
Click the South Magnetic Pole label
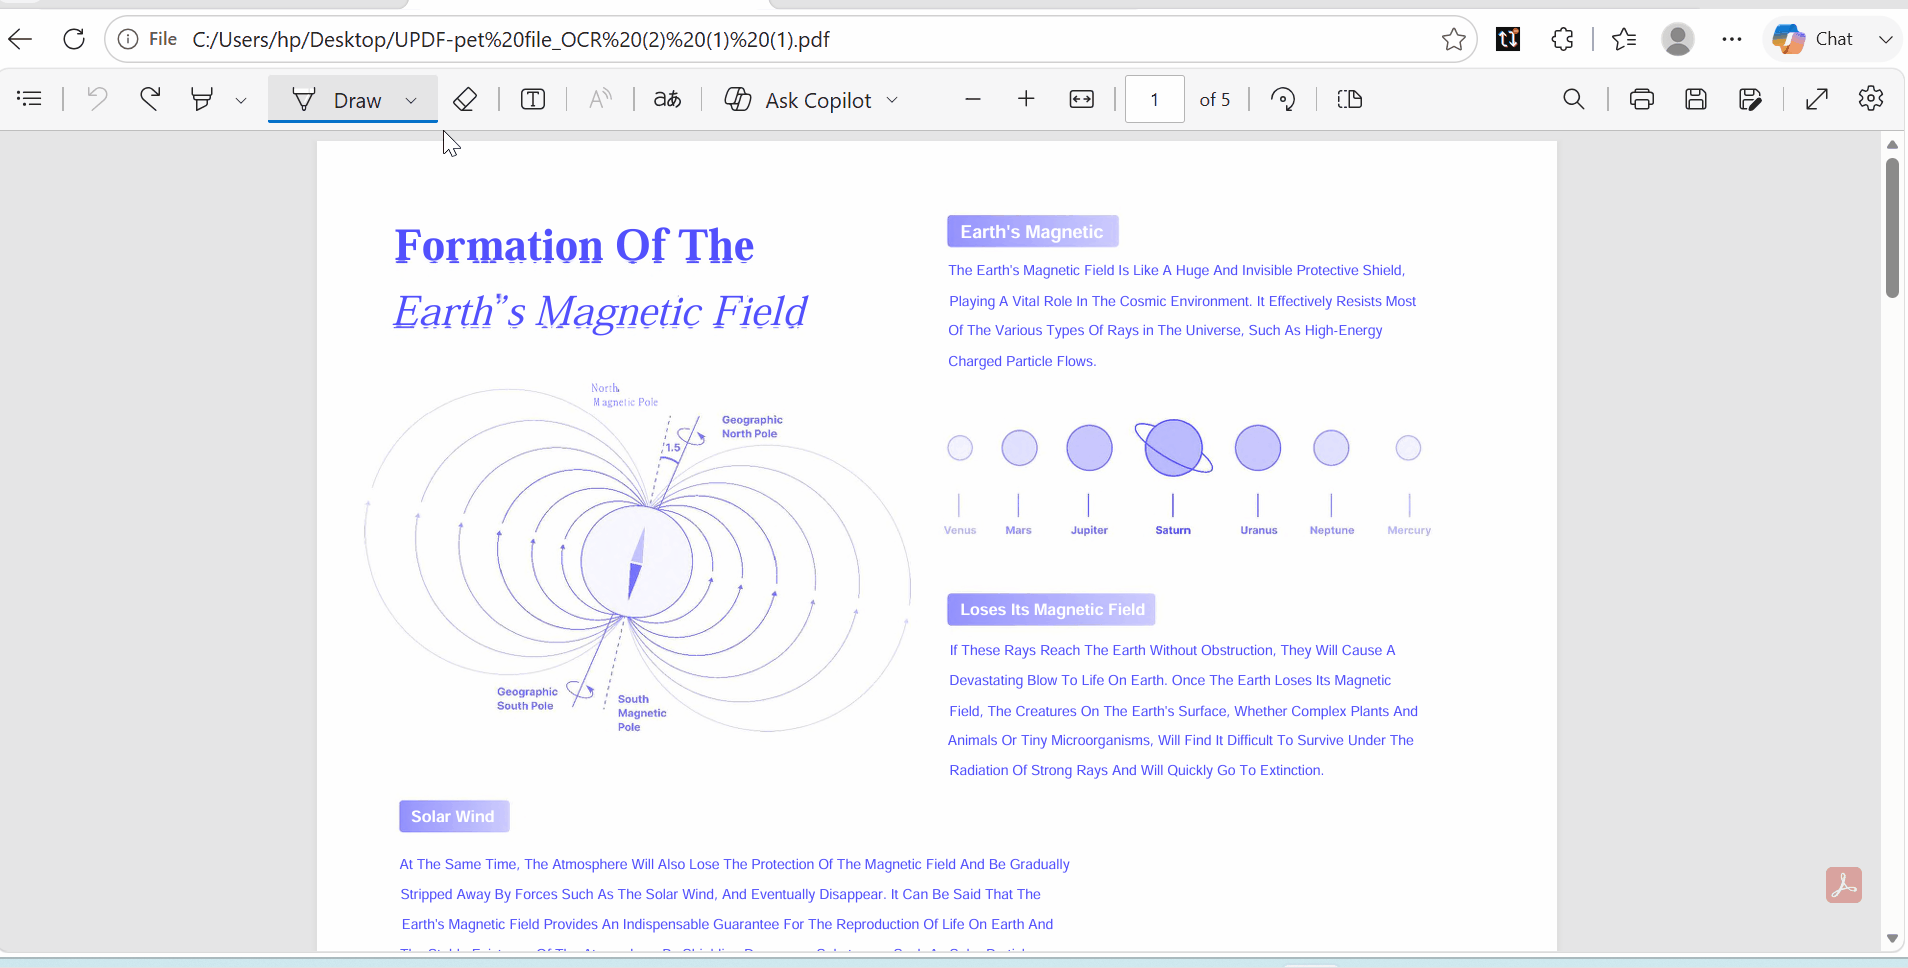coord(641,713)
